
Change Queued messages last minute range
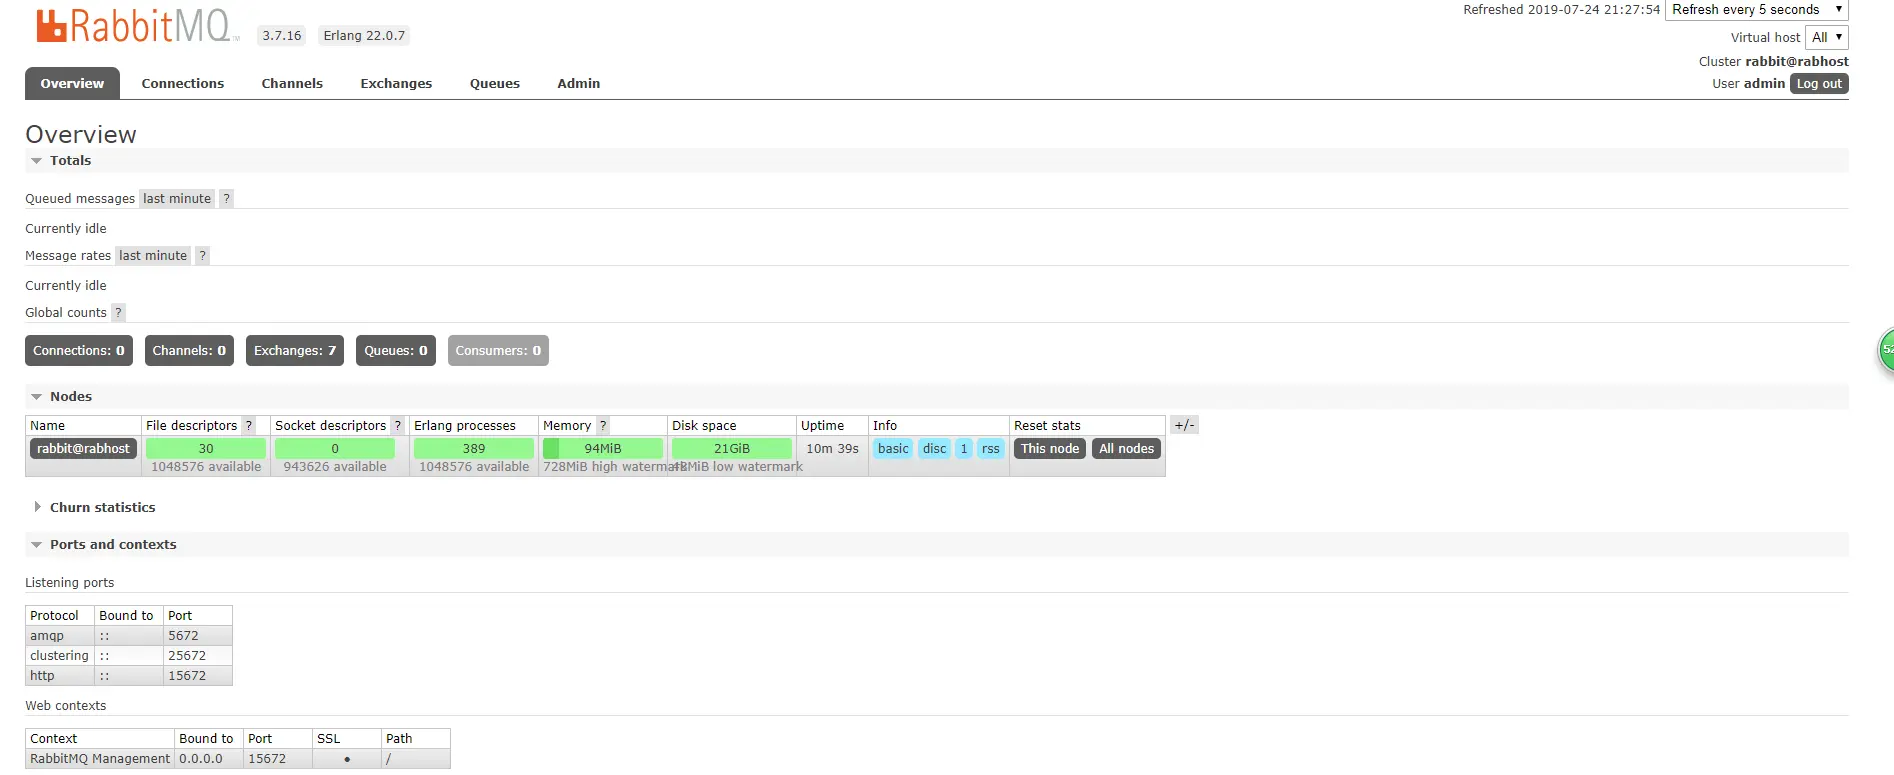coord(177,198)
